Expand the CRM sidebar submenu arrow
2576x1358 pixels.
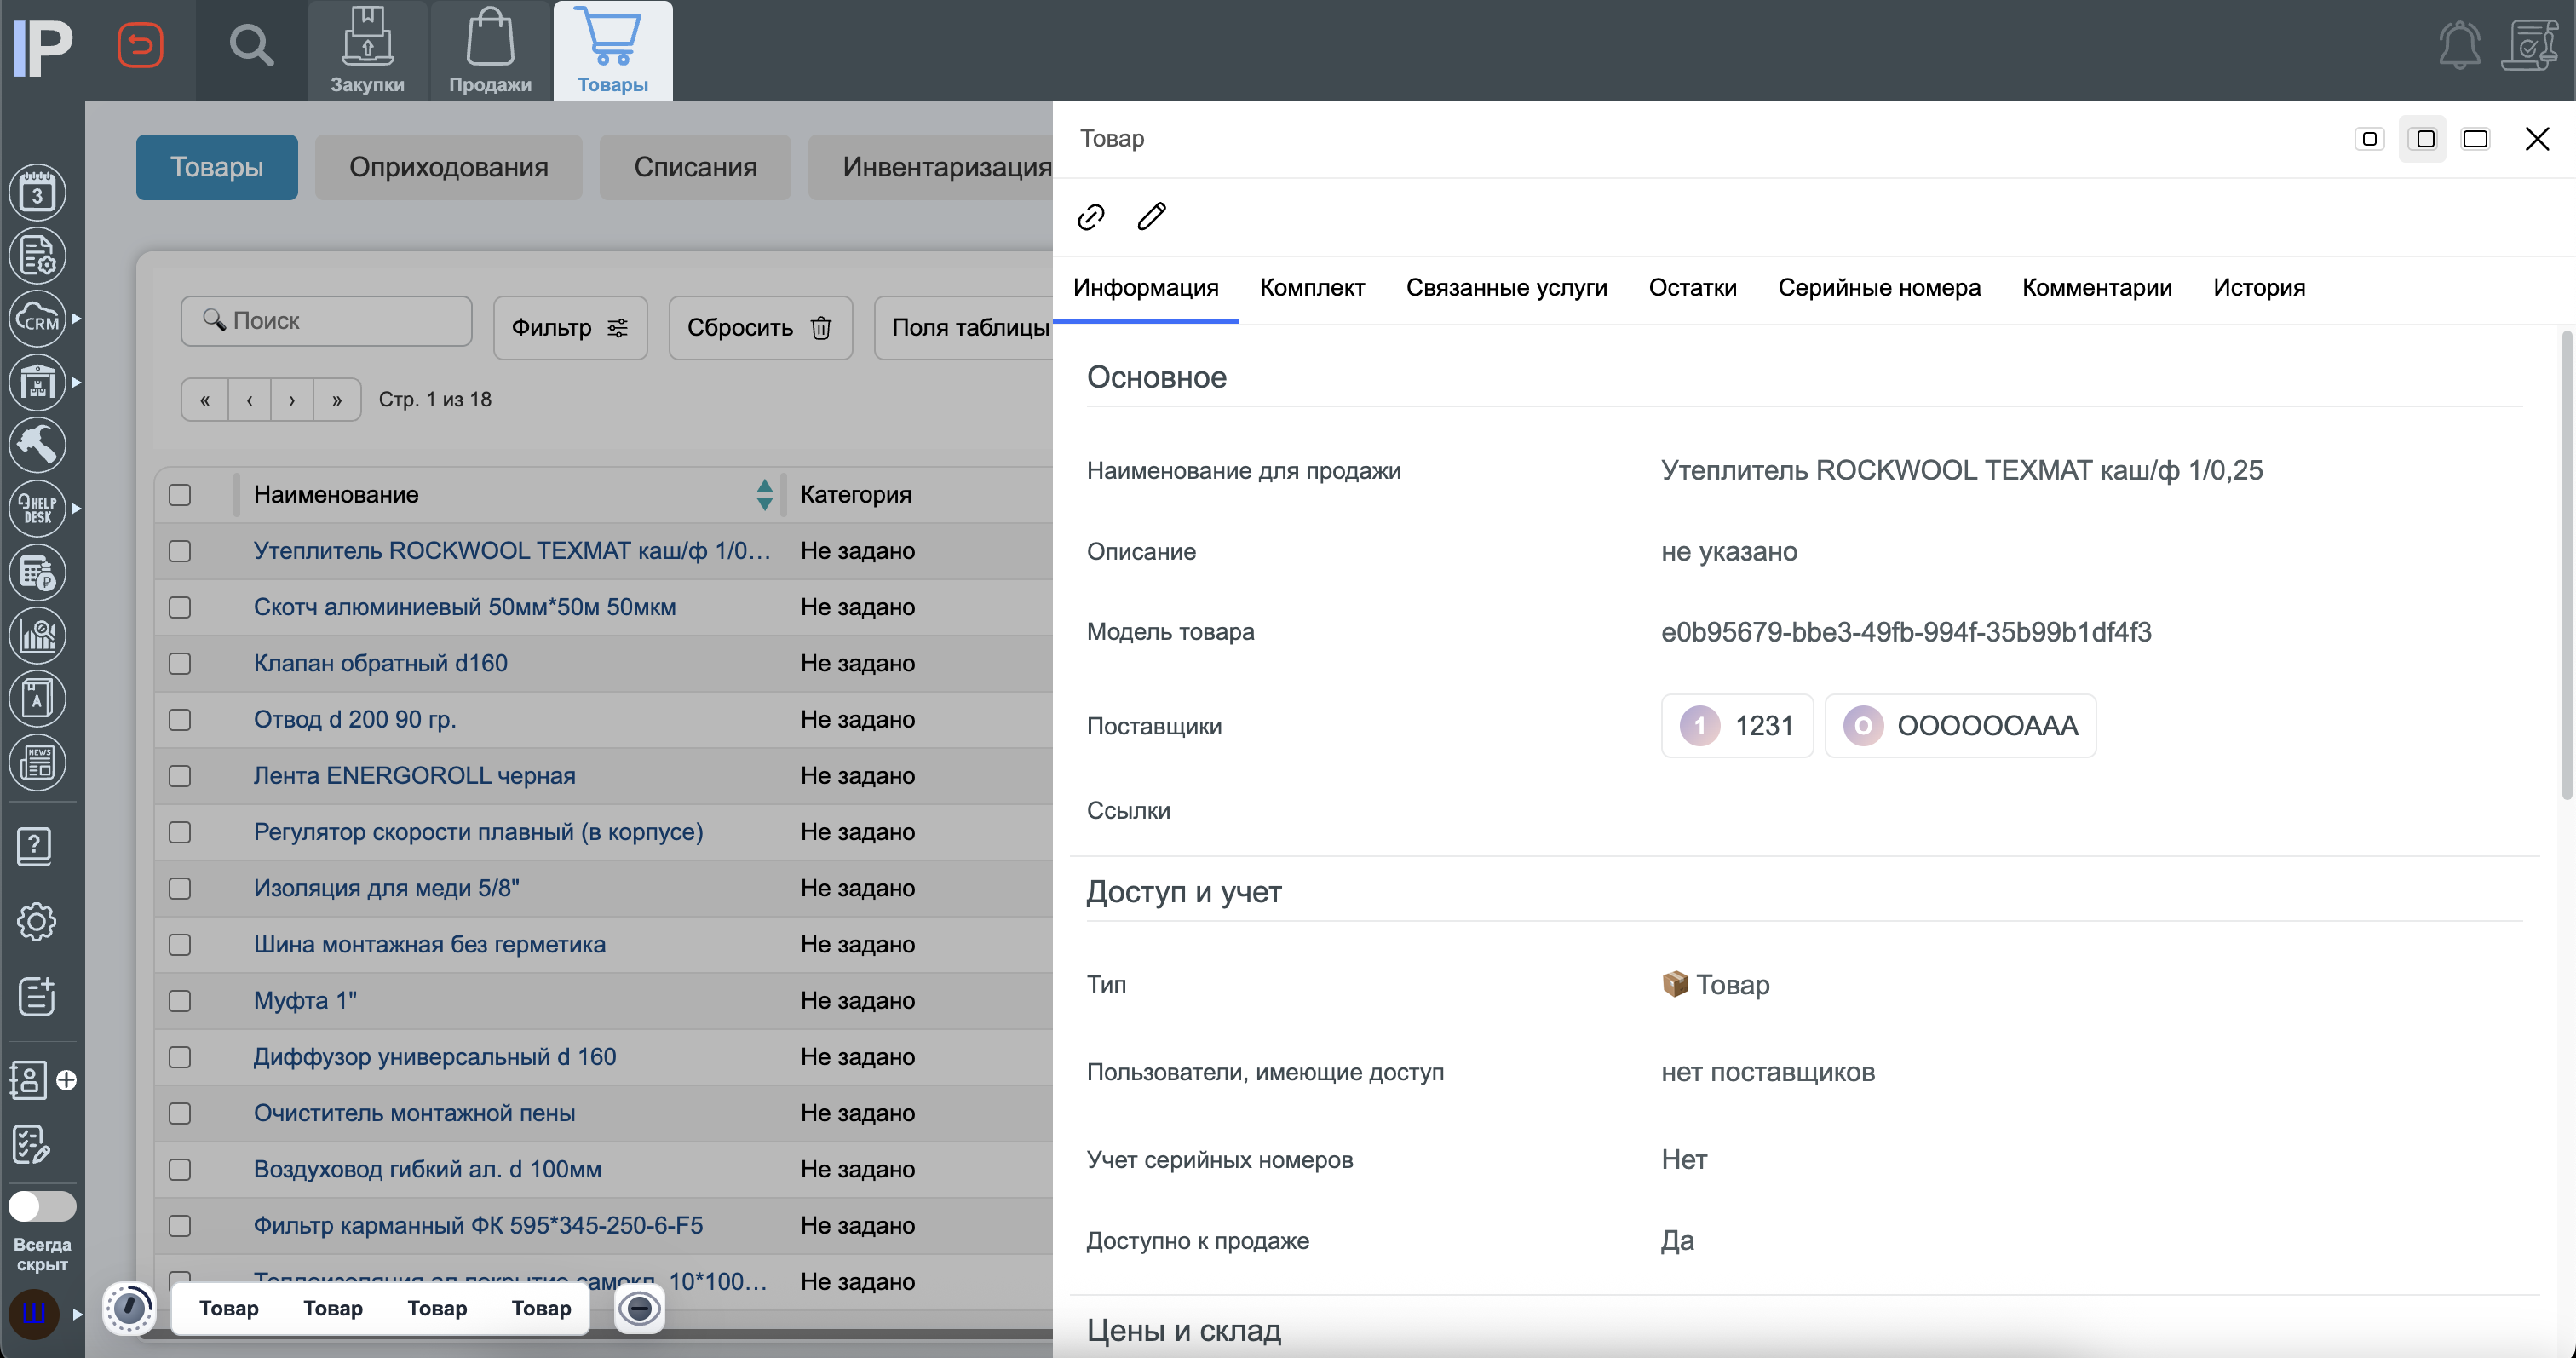(x=77, y=319)
